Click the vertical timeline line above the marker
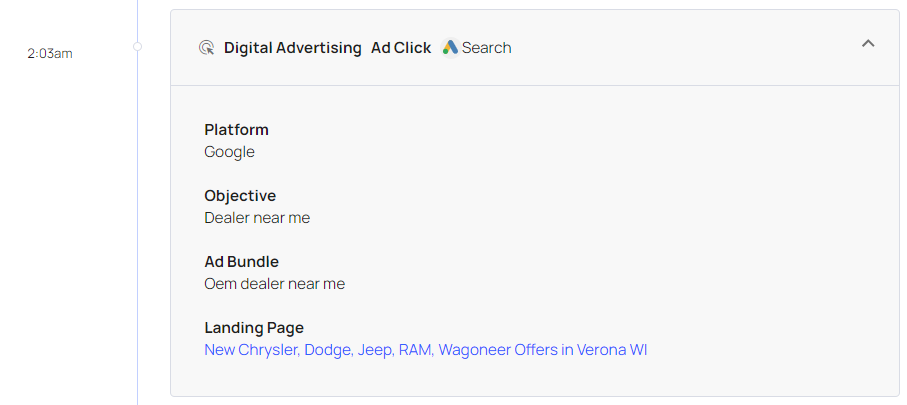 138,18
